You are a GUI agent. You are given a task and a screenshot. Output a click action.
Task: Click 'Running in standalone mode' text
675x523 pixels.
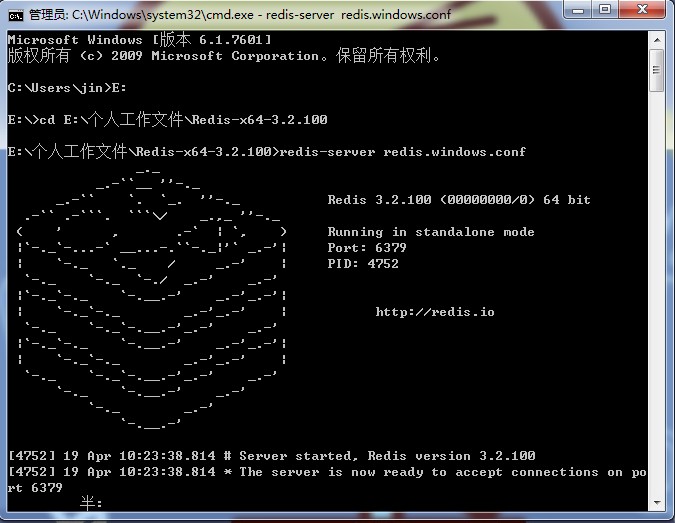(431, 232)
